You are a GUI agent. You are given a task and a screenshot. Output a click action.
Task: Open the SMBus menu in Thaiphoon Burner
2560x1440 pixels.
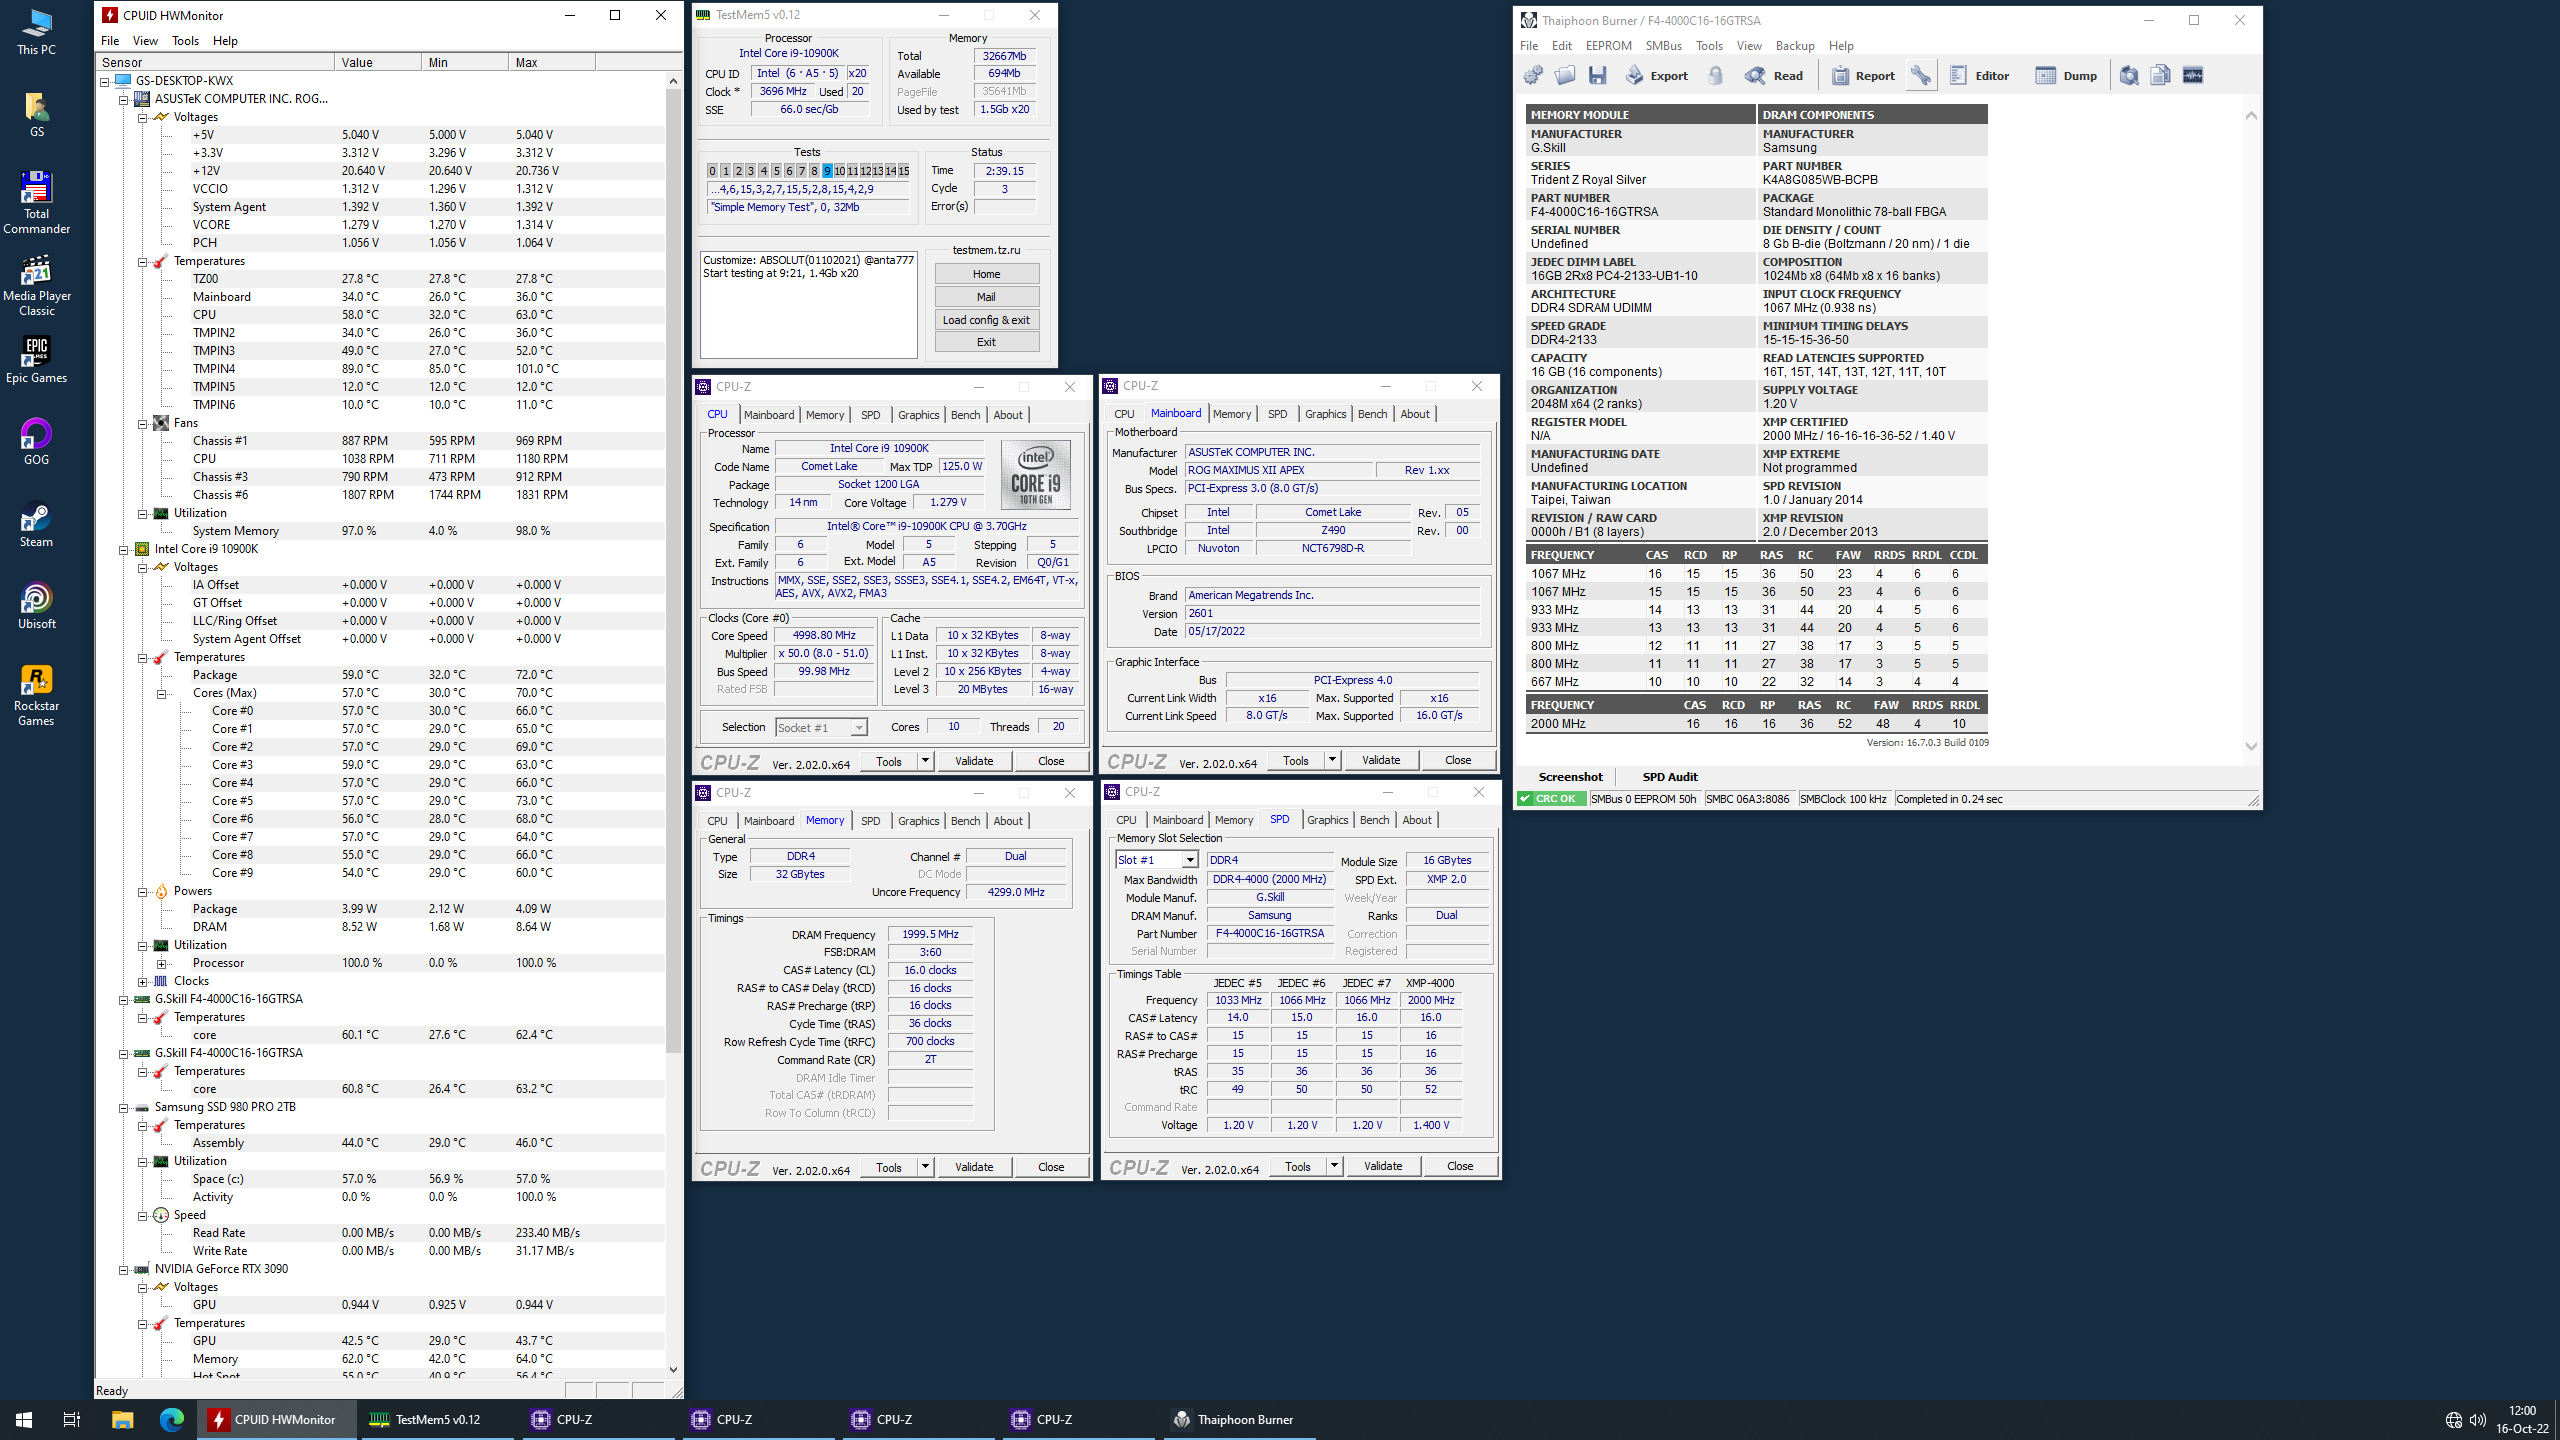tap(1664, 46)
